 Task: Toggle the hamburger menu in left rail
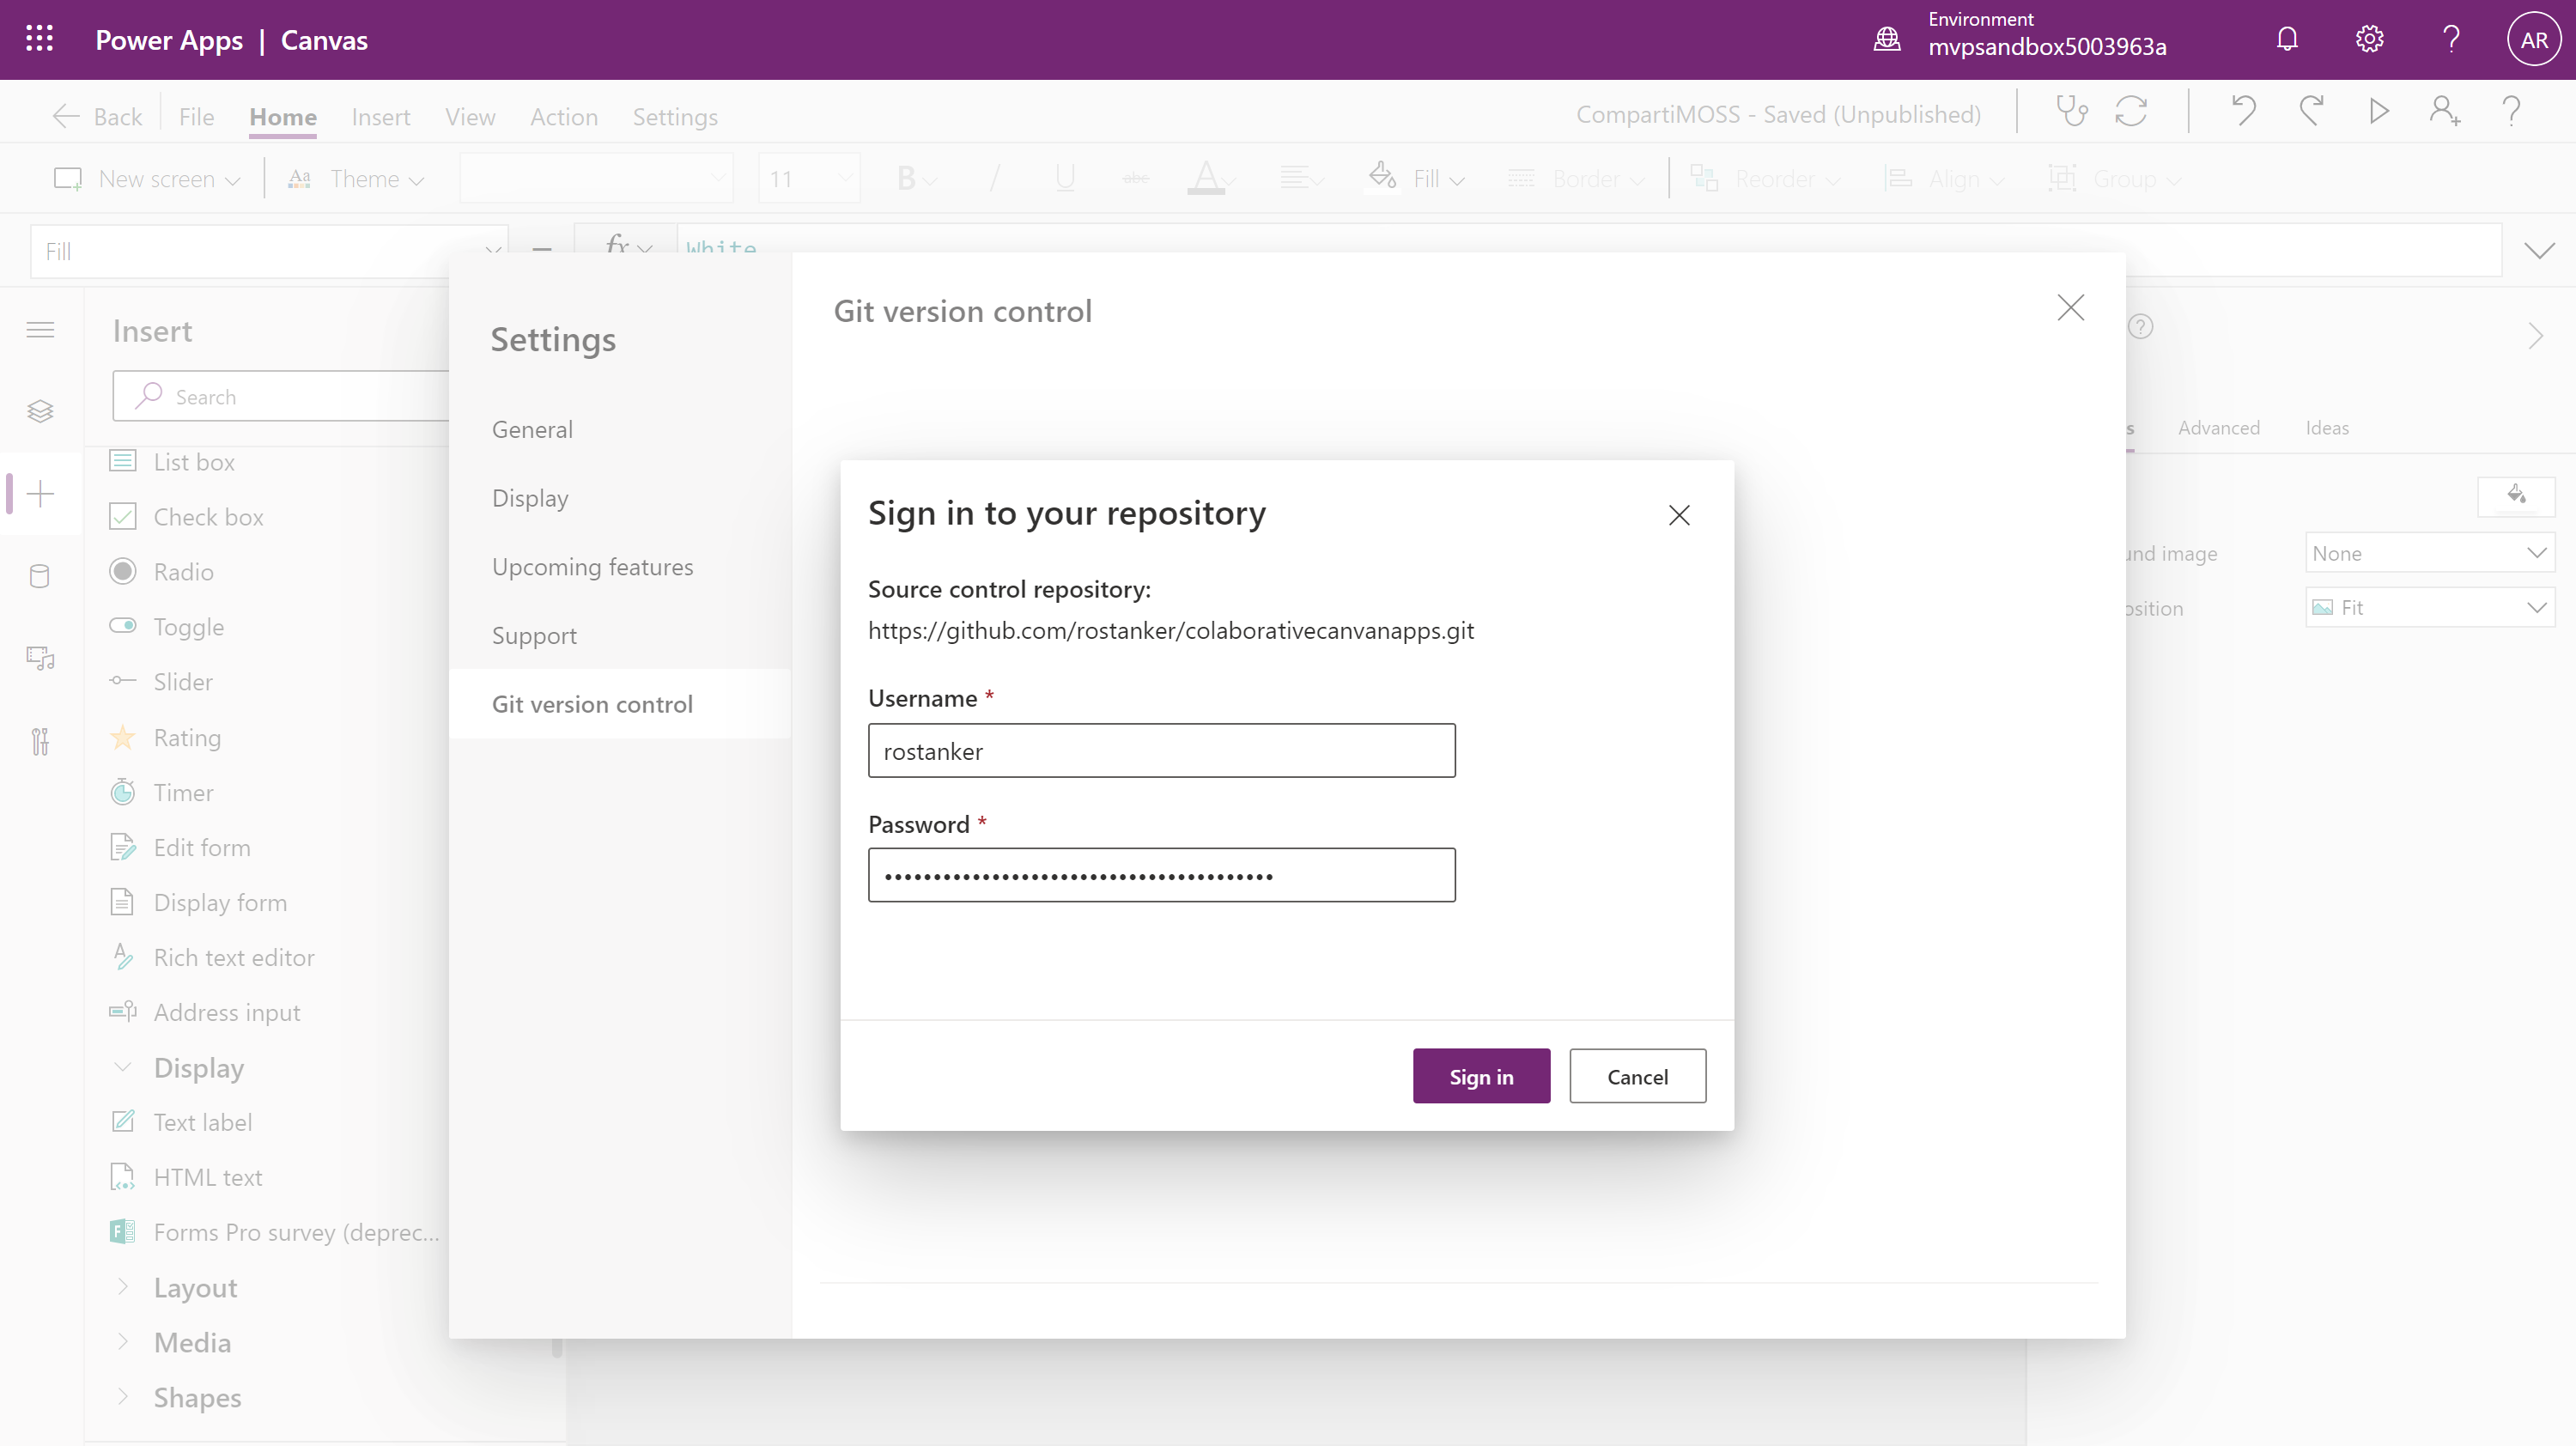tap(40, 330)
